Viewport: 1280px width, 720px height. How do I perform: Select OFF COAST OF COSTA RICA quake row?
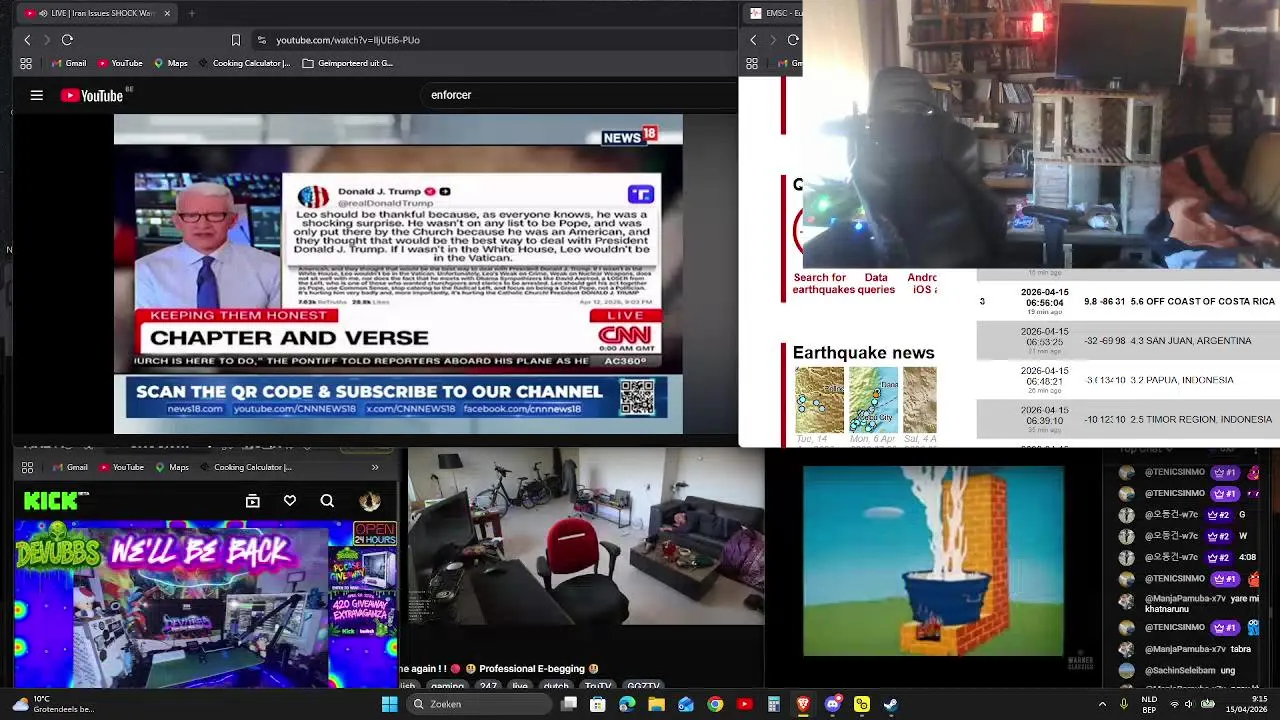(x=1128, y=301)
